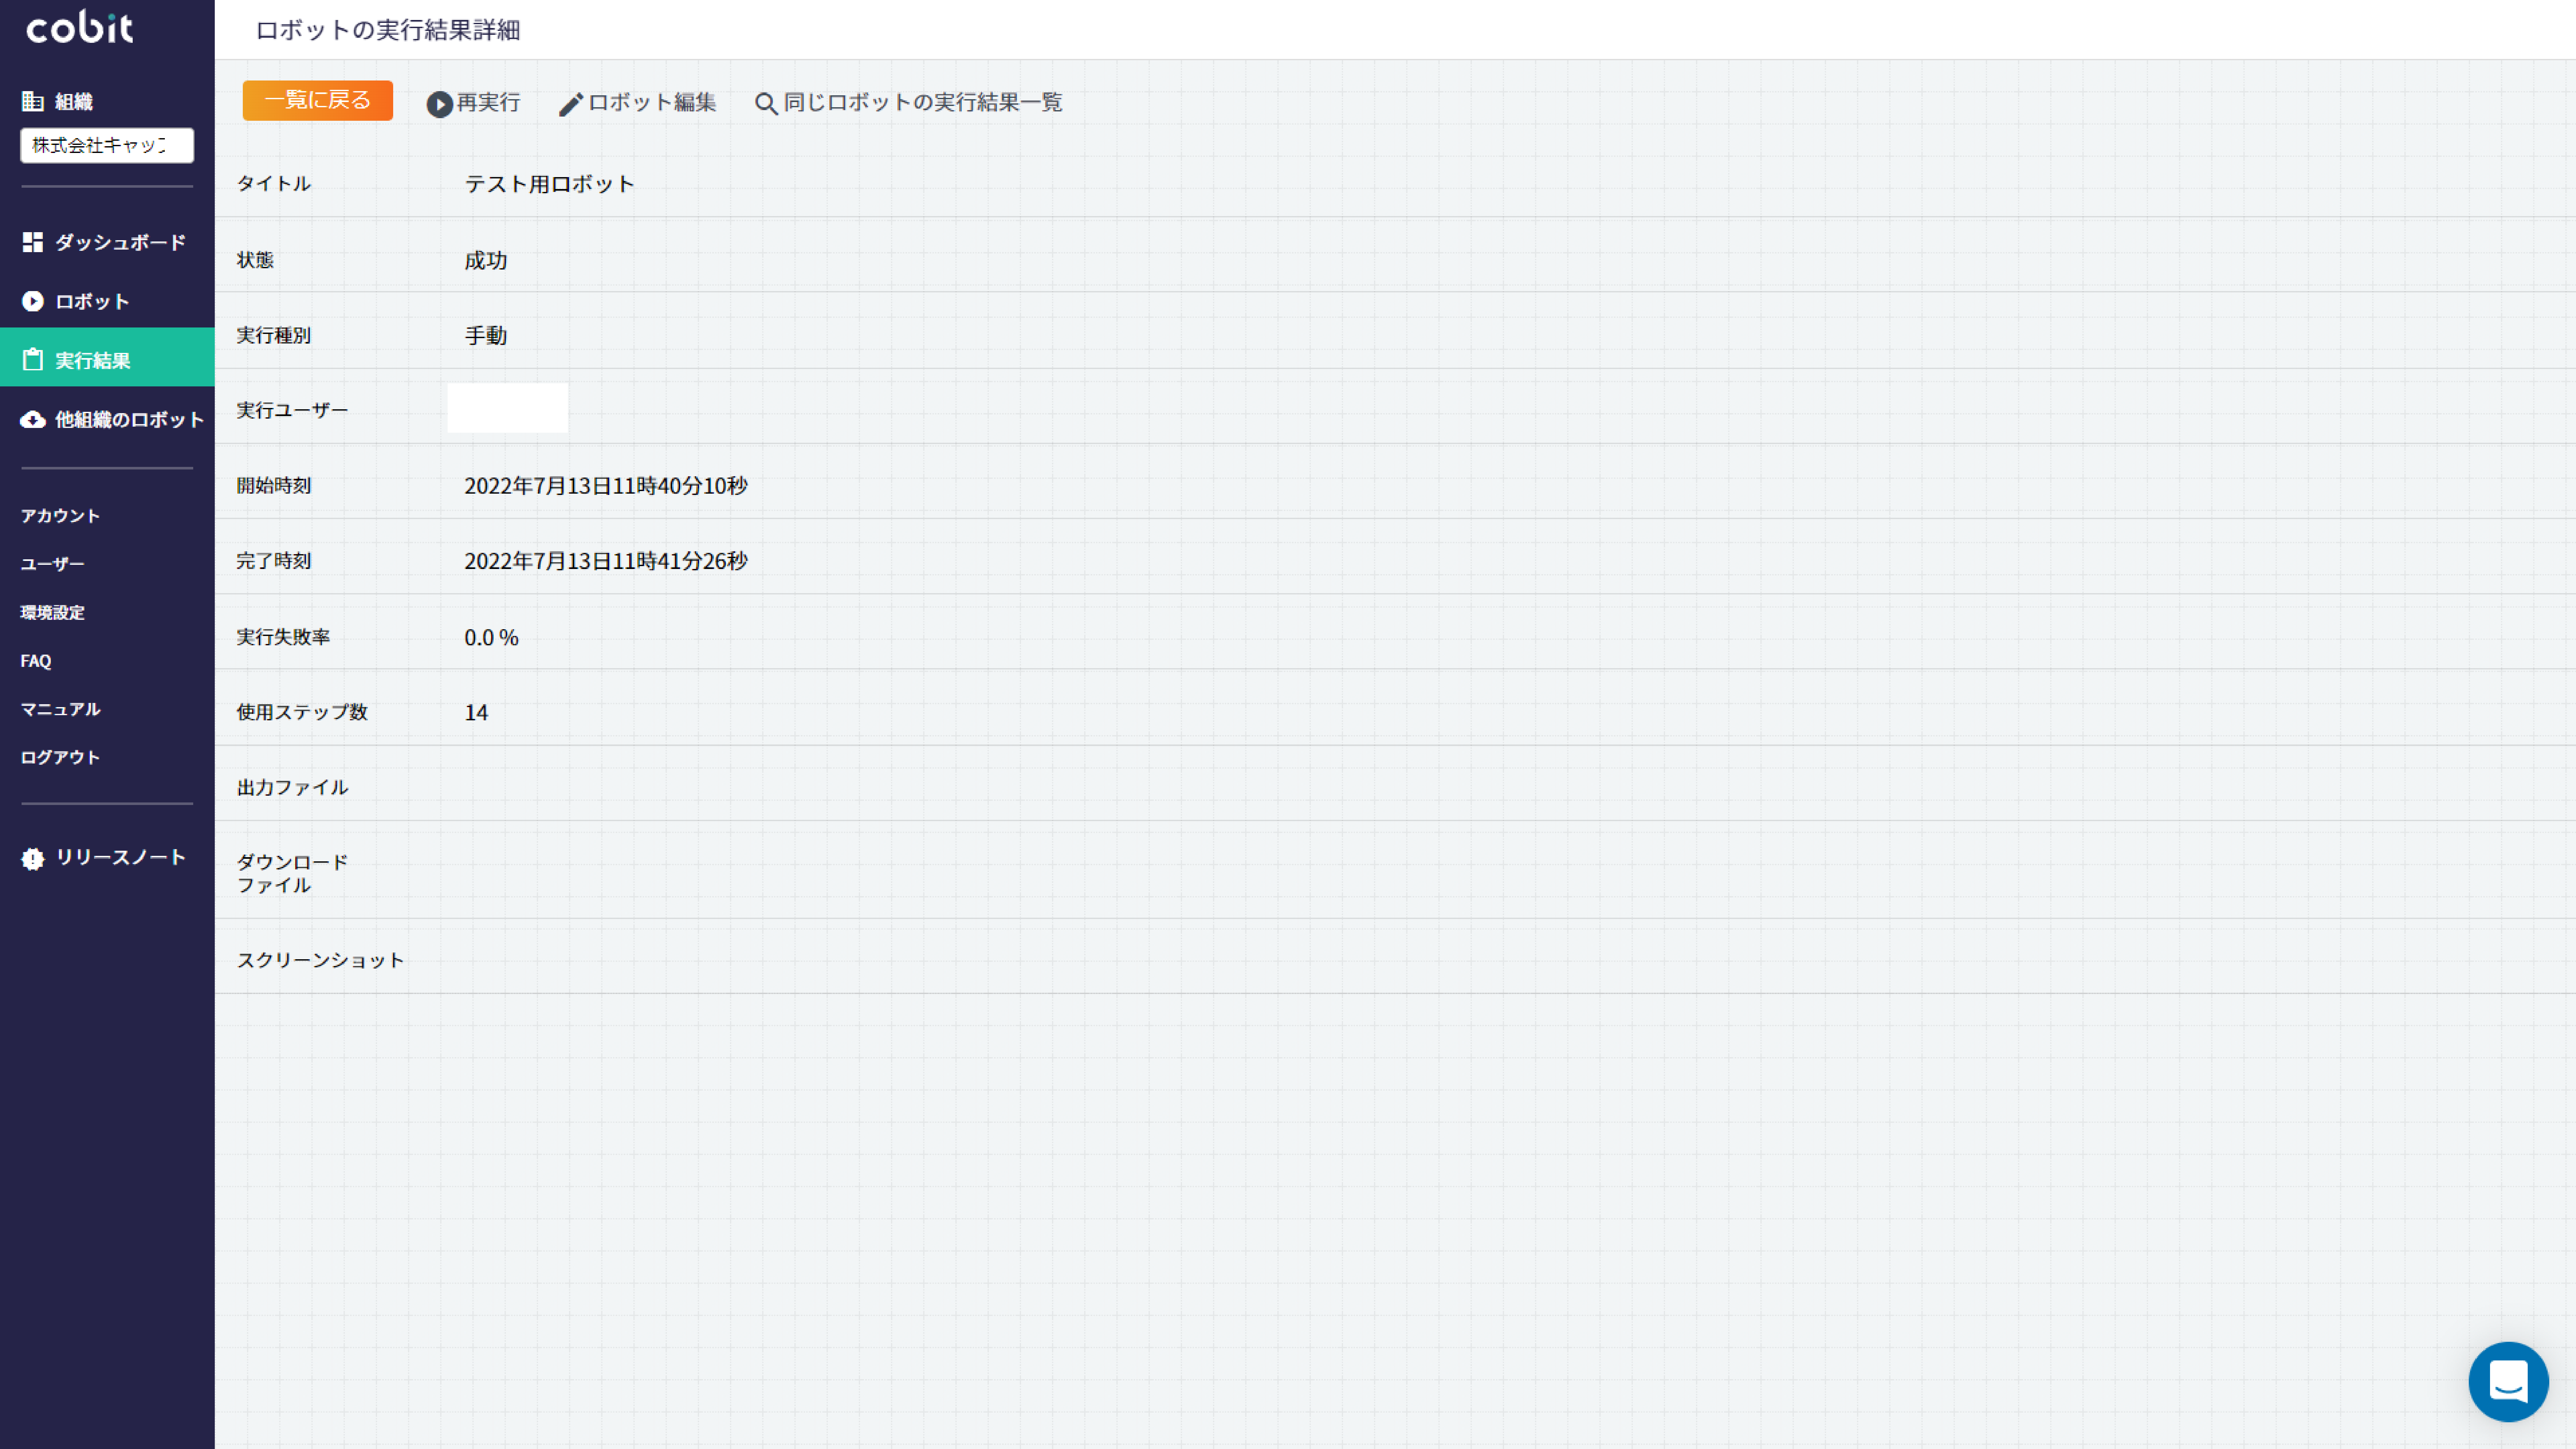Click the end time 2022年7月13日11時41分26秒
Viewport: 2576px width, 1449px height.
(606, 561)
